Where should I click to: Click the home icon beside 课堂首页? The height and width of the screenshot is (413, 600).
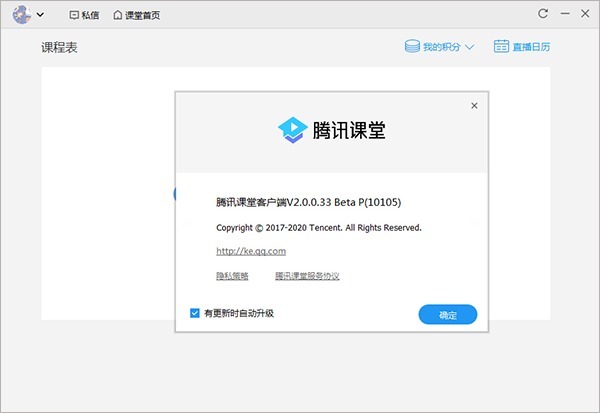[x=118, y=15]
